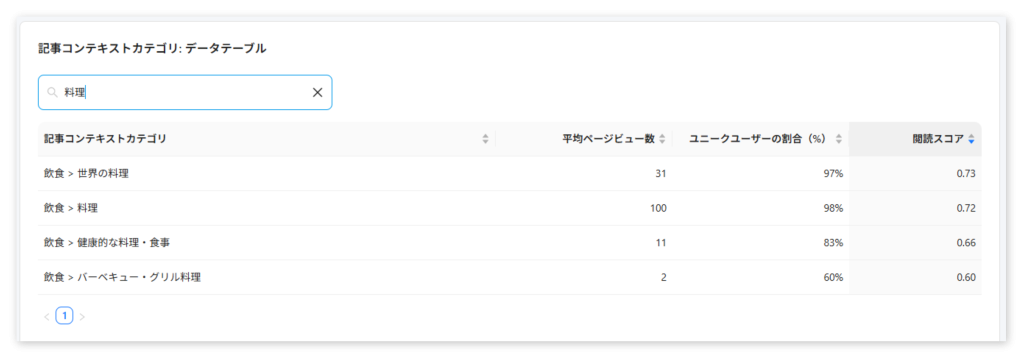Viewport: 1024px width, 360px height.
Task: Sort by ユニークユーザーの割合 column arrows
Action: tap(839, 139)
